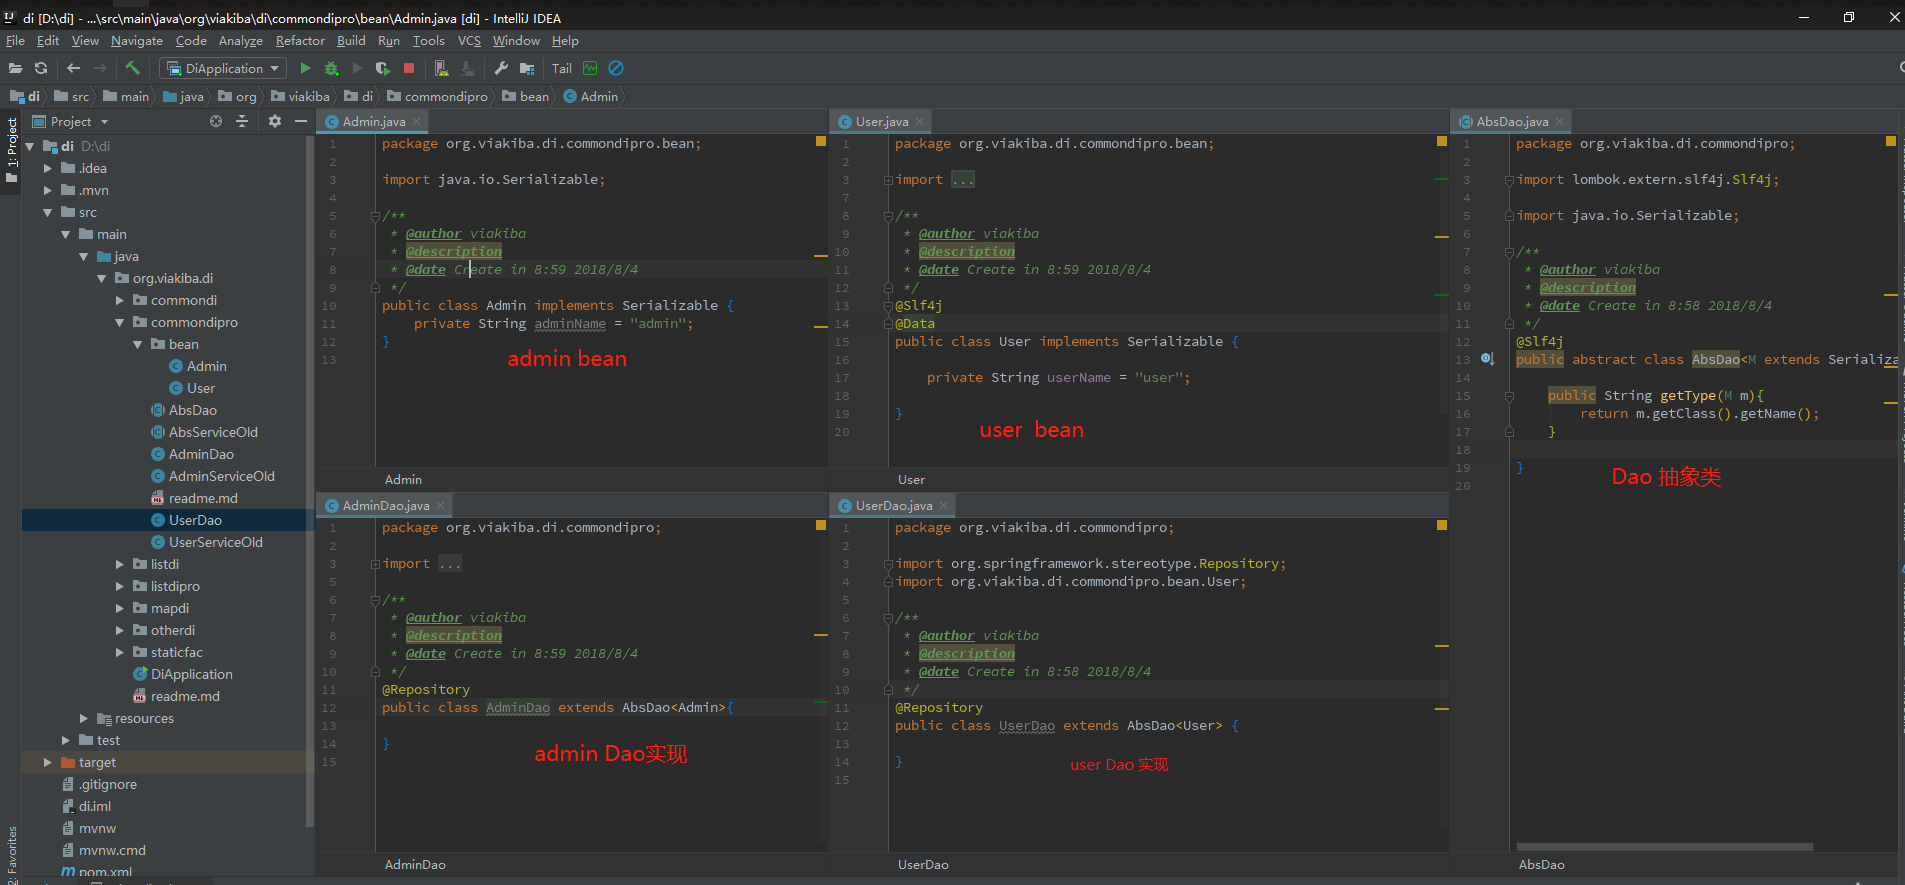Image resolution: width=1905 pixels, height=885 pixels.
Task: Select DiApplication class in the tree
Action: click(191, 674)
